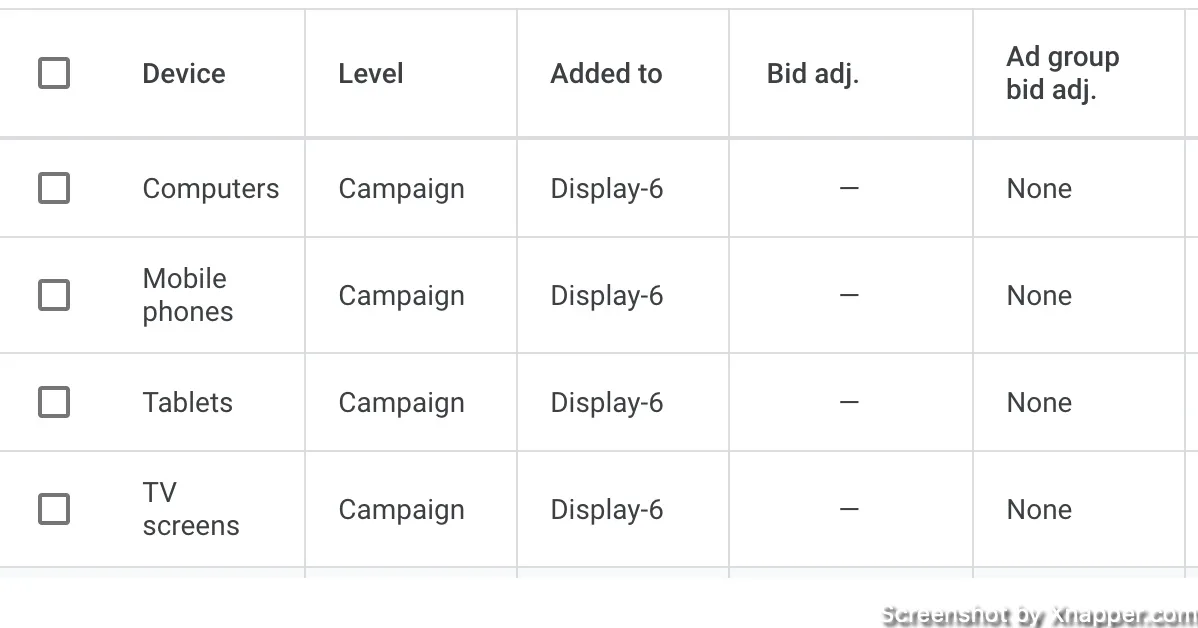Edit bid adjustment dash for TV screens
1198x628 pixels.
[x=850, y=509]
